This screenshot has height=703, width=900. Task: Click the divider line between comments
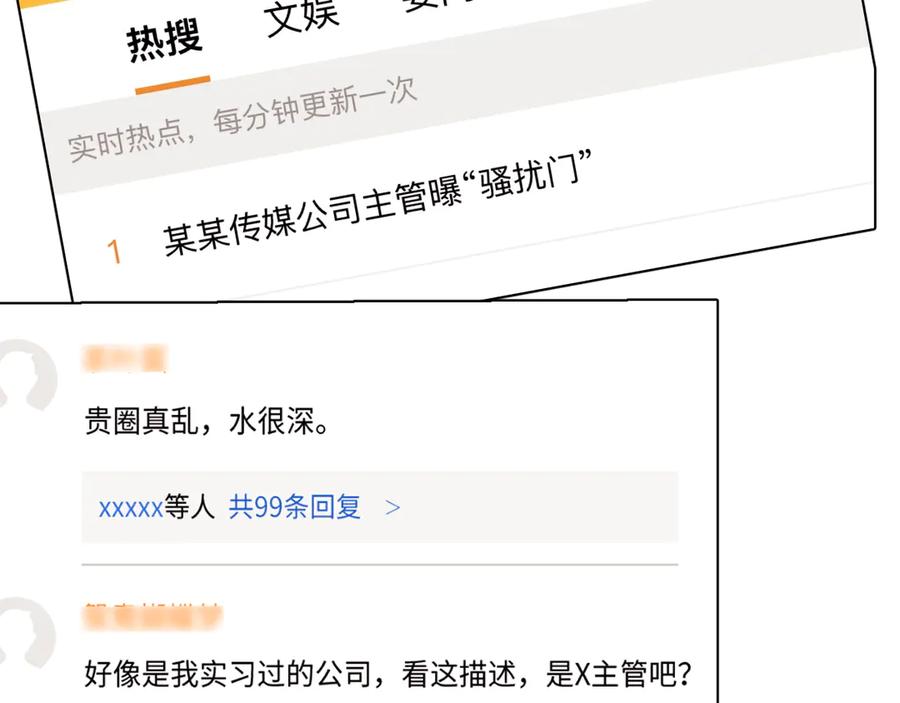click(x=380, y=565)
